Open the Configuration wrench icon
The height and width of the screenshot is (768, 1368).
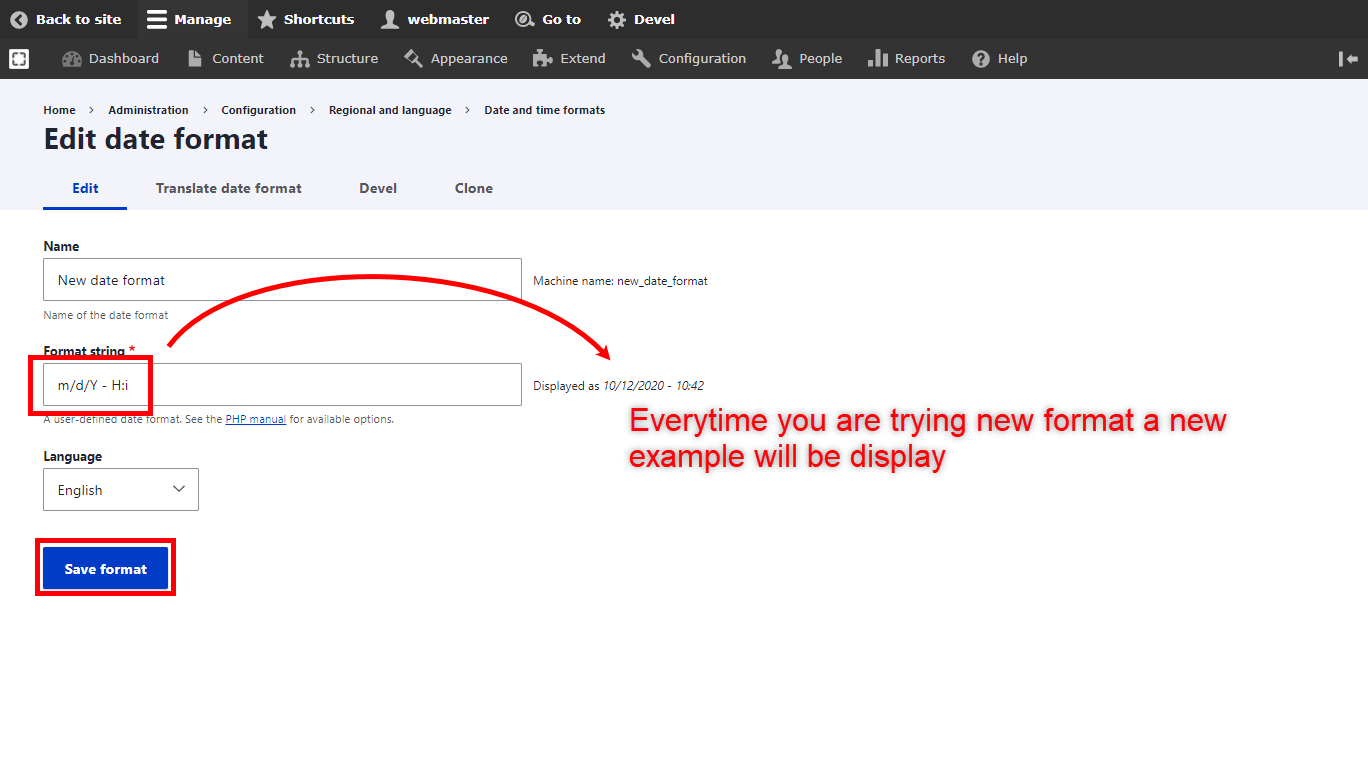pyautogui.click(x=641, y=59)
